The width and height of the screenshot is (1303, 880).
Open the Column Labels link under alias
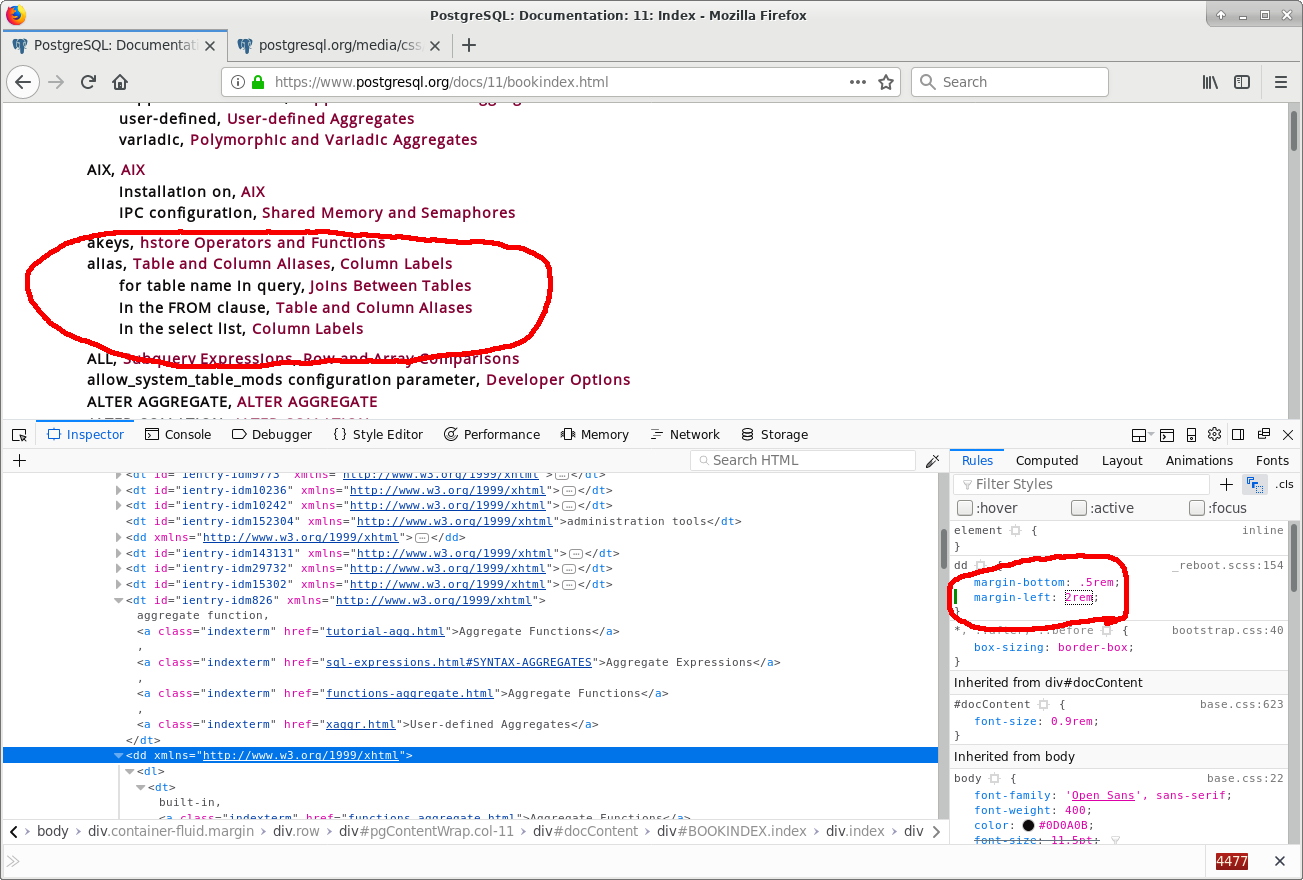[396, 264]
